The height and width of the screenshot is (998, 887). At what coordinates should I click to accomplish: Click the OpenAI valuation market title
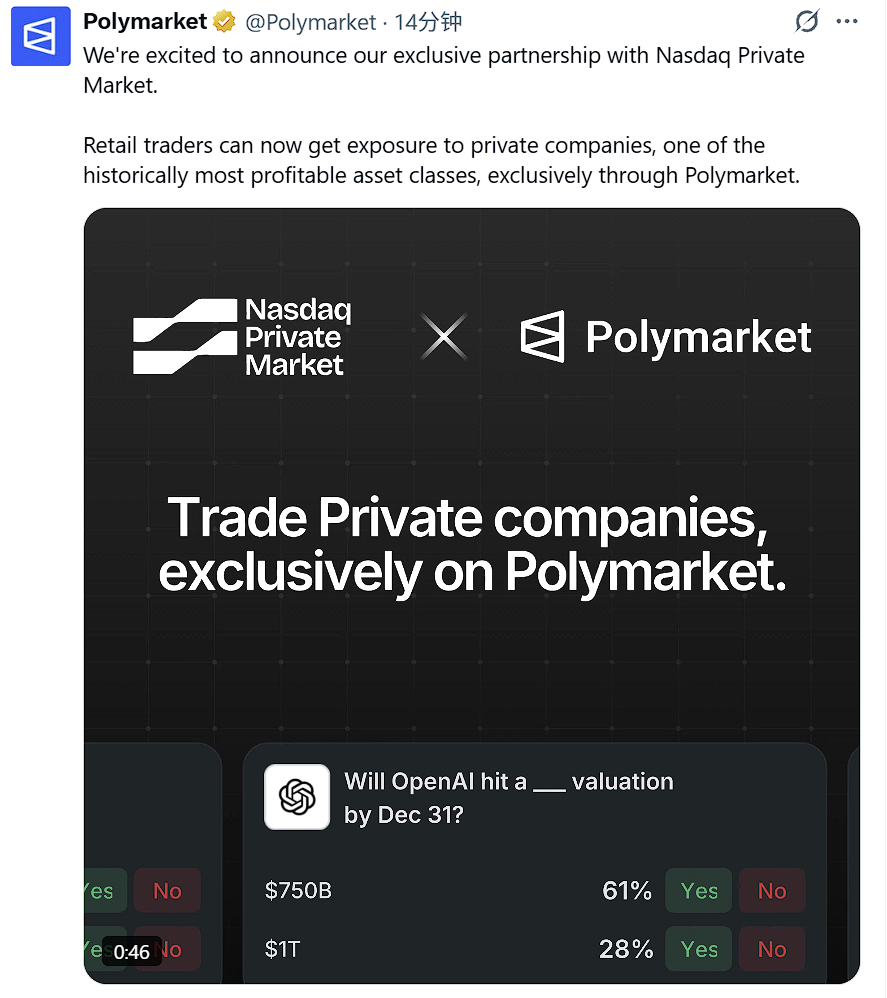[508, 798]
